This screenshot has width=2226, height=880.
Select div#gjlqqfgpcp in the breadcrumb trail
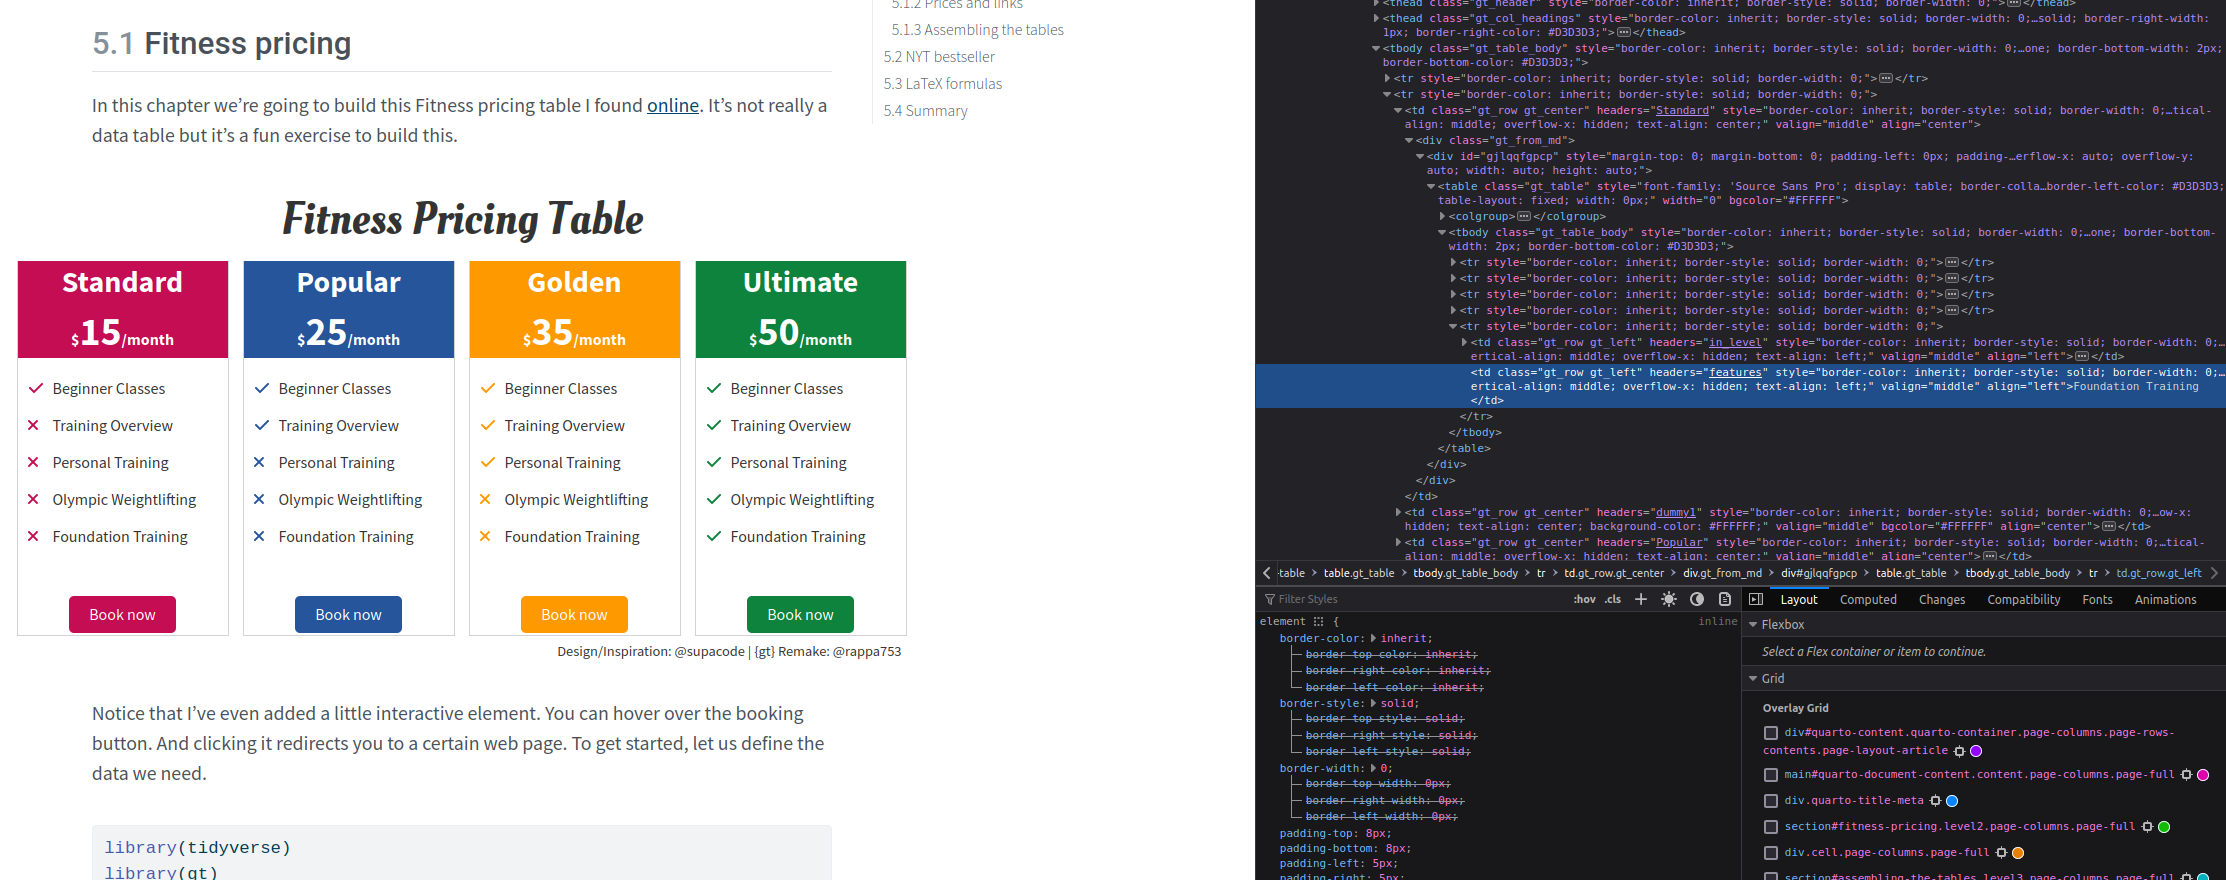[x=1819, y=573]
